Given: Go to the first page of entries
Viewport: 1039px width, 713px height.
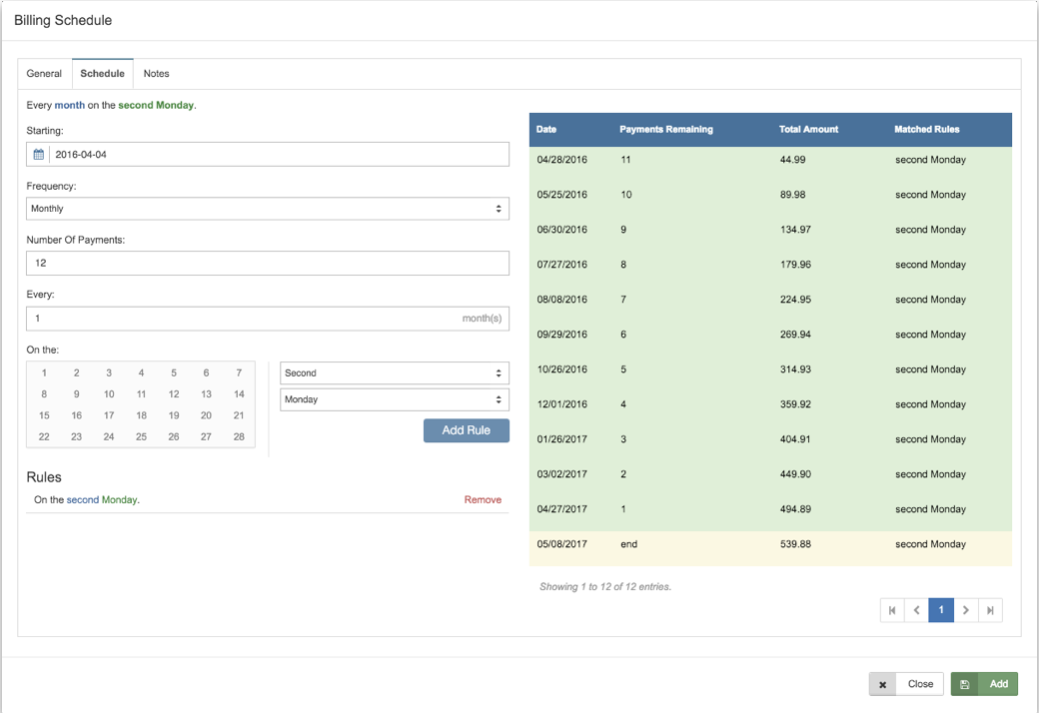Looking at the screenshot, I should [892, 610].
